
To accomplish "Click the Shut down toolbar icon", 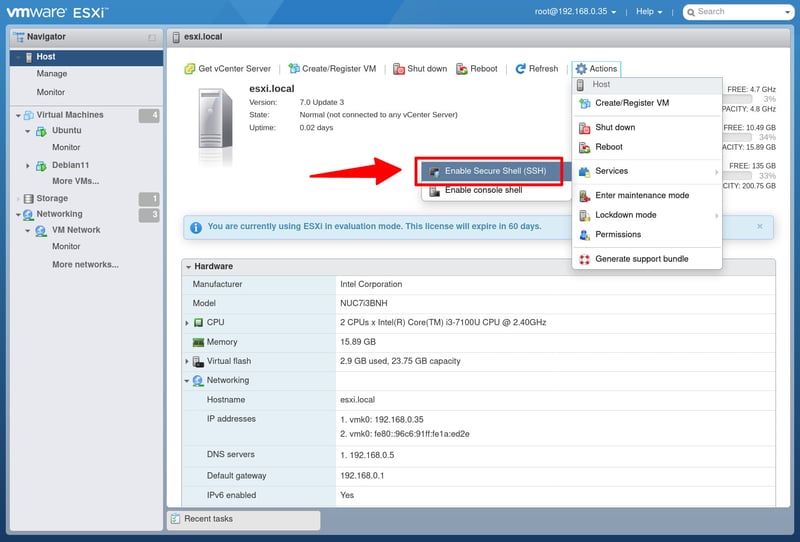I will coord(399,69).
